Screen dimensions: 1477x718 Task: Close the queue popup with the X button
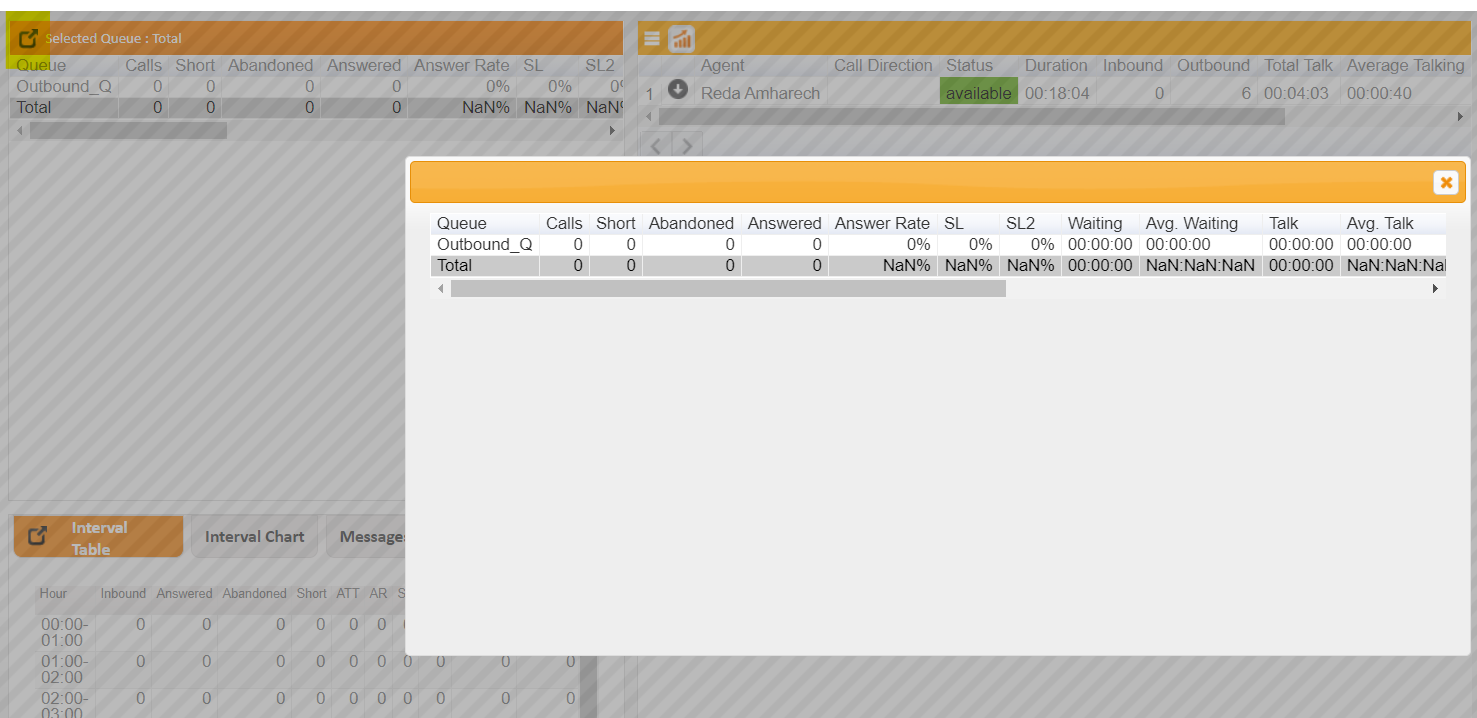[1445, 182]
